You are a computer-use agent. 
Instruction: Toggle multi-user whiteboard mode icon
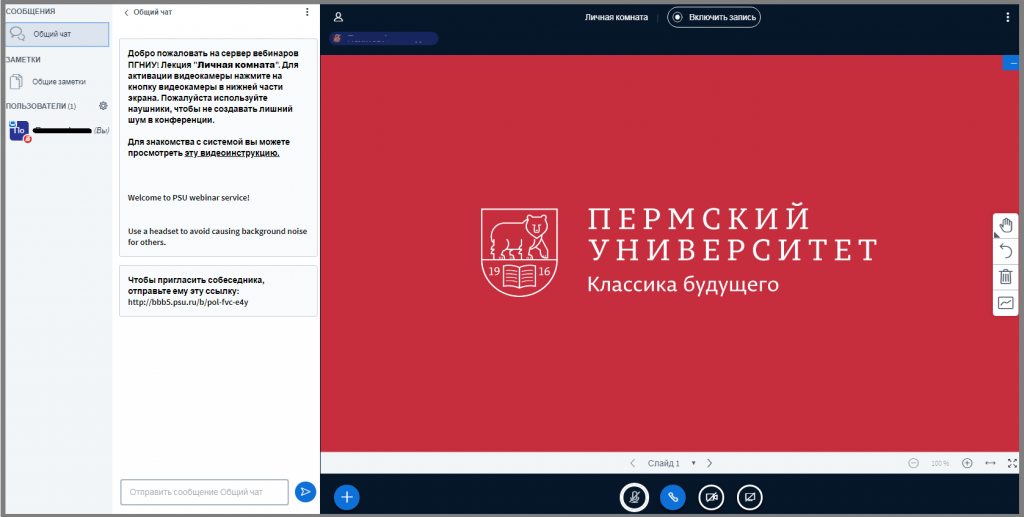(1006, 303)
